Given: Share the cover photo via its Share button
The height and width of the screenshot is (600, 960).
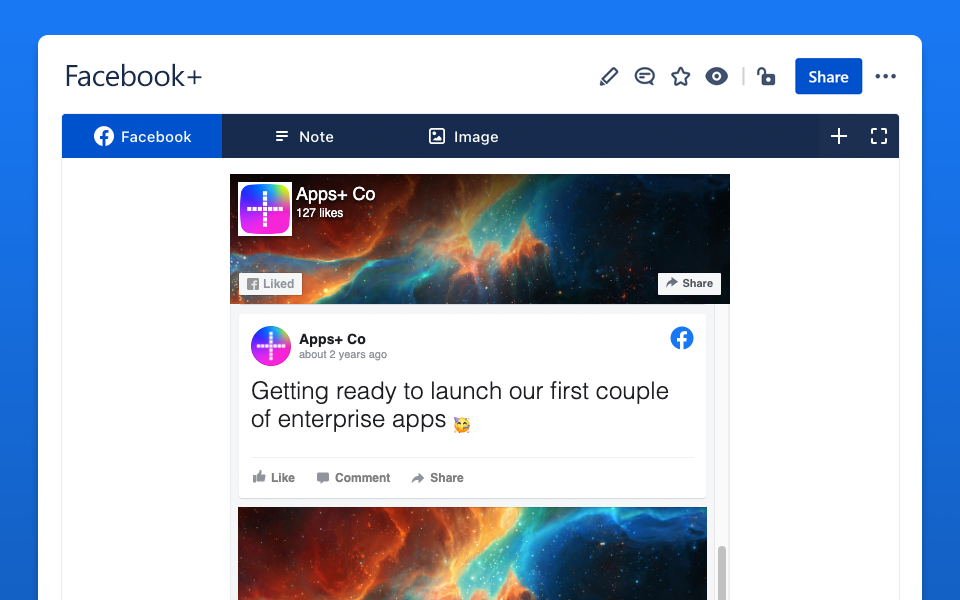Looking at the screenshot, I should (x=689, y=283).
